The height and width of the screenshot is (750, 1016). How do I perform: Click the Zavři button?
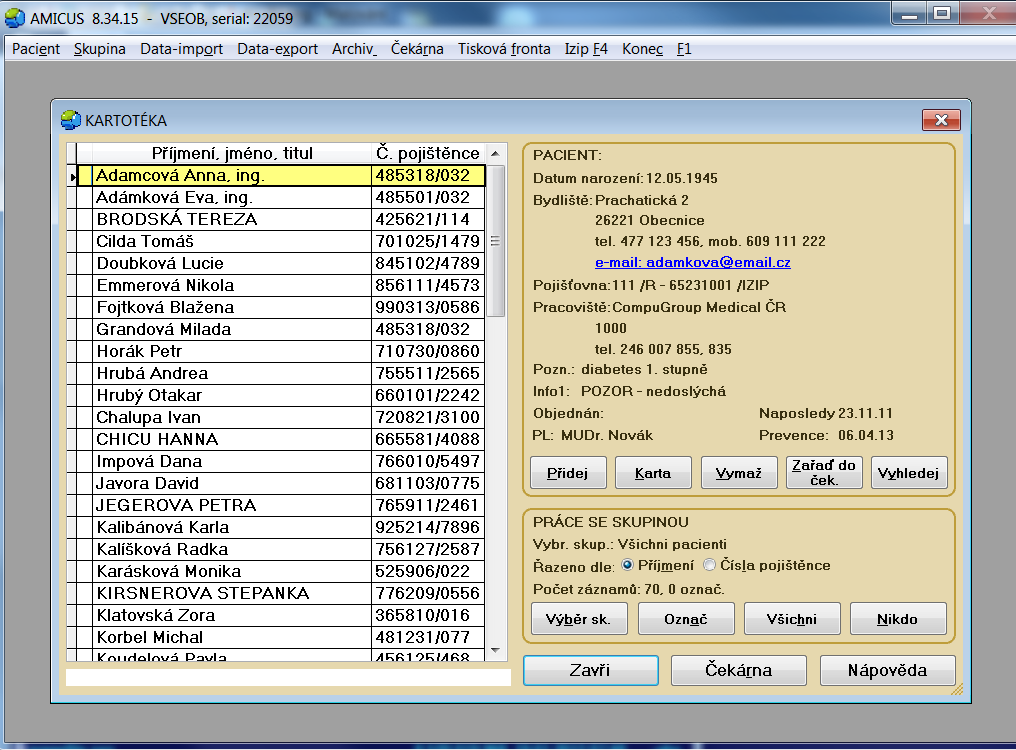point(590,670)
